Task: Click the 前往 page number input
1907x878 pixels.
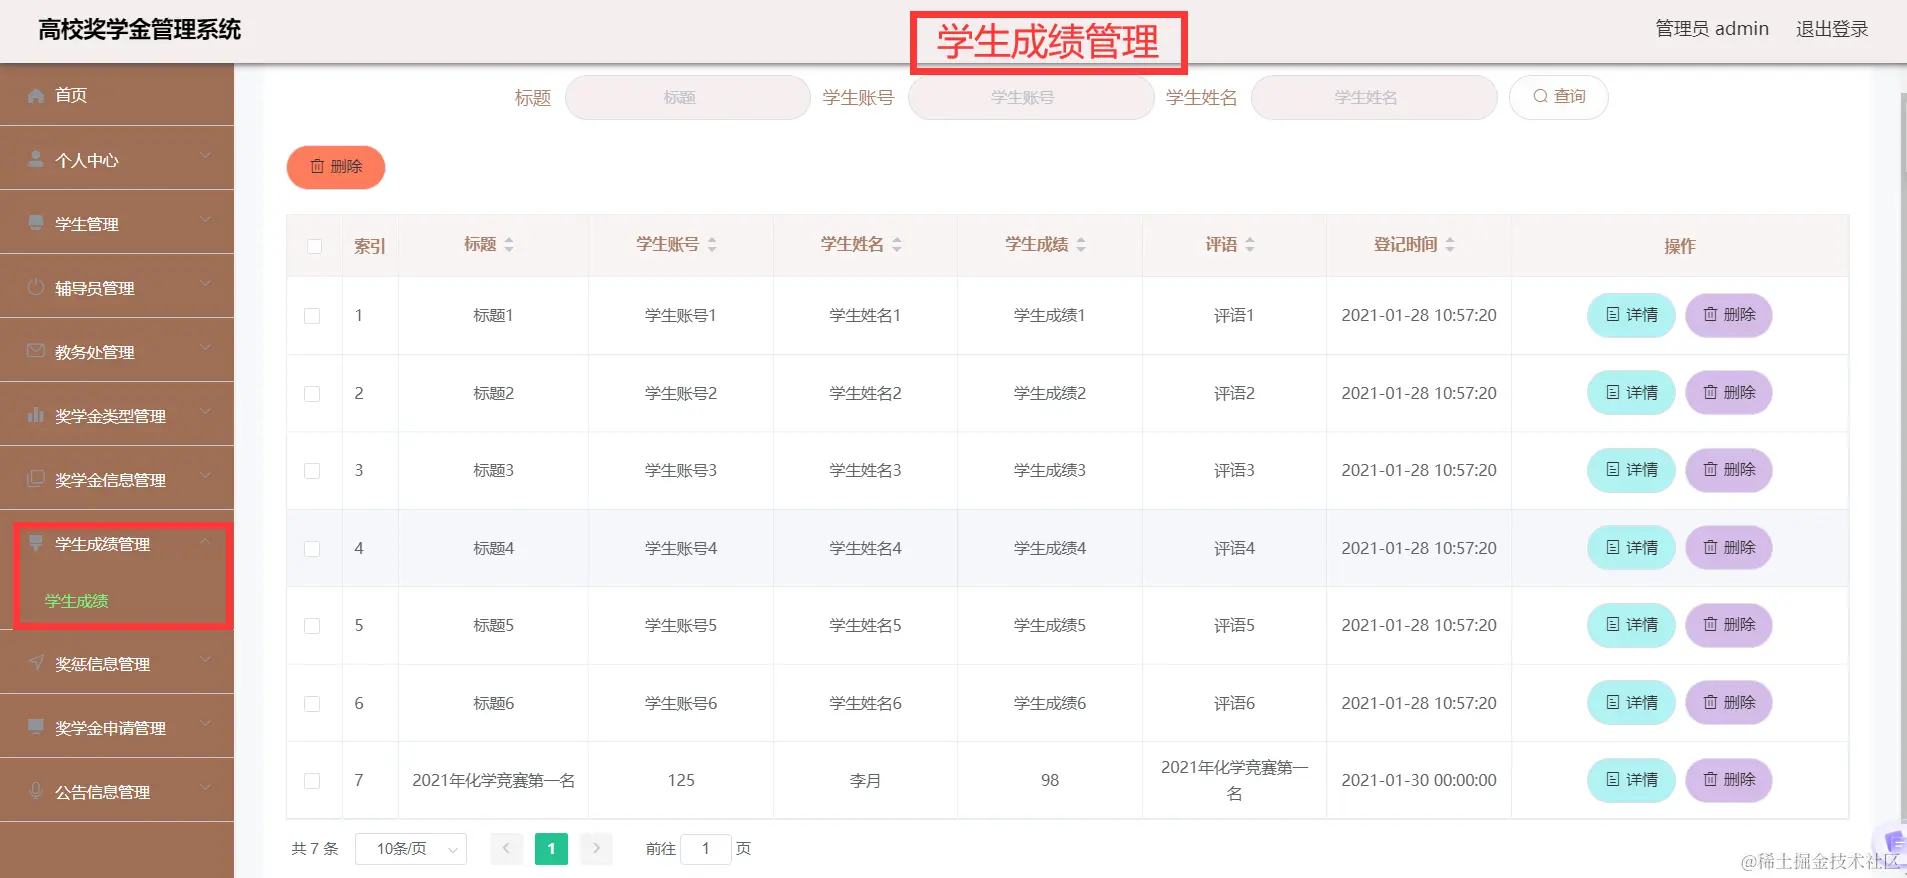Action: coord(706,849)
